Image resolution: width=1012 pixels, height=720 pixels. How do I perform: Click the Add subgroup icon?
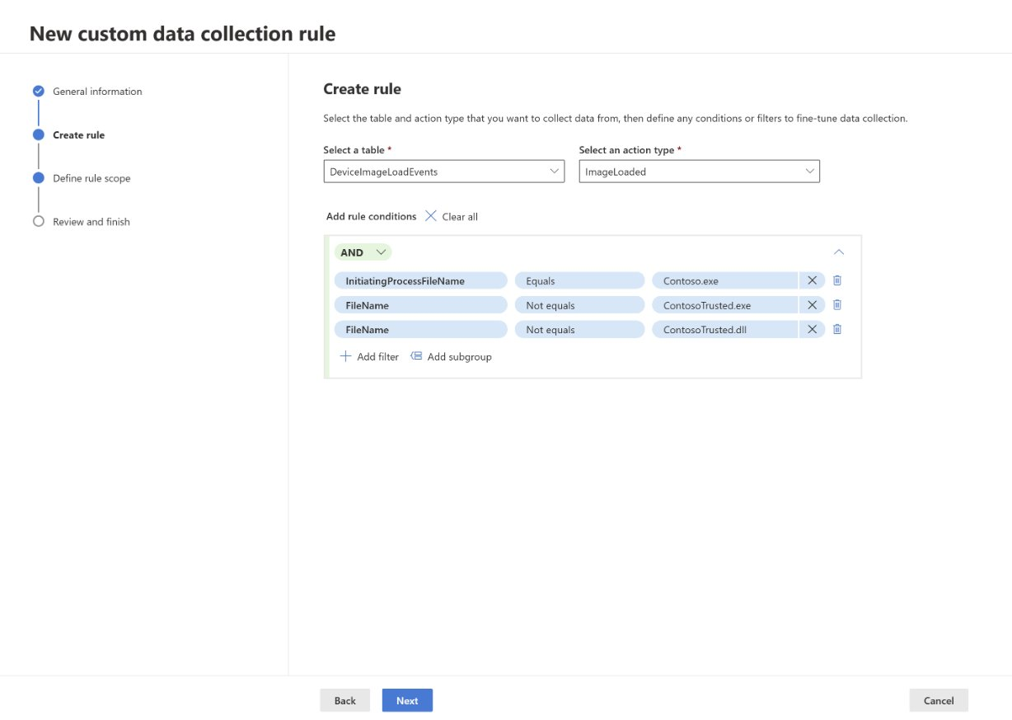click(417, 357)
